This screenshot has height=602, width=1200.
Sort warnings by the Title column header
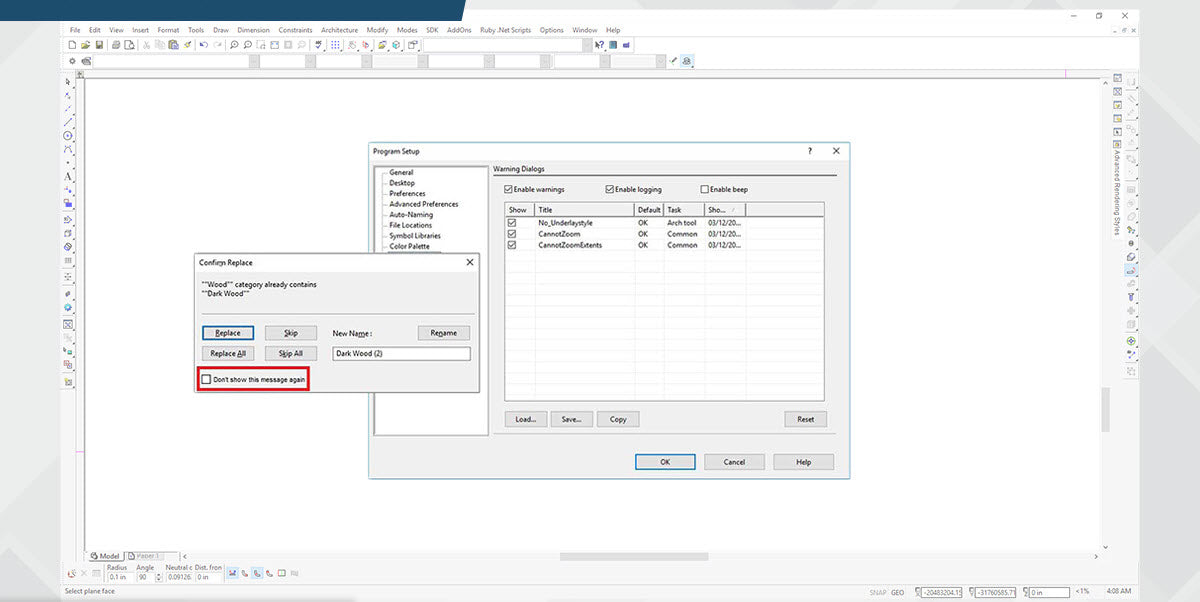click(584, 210)
